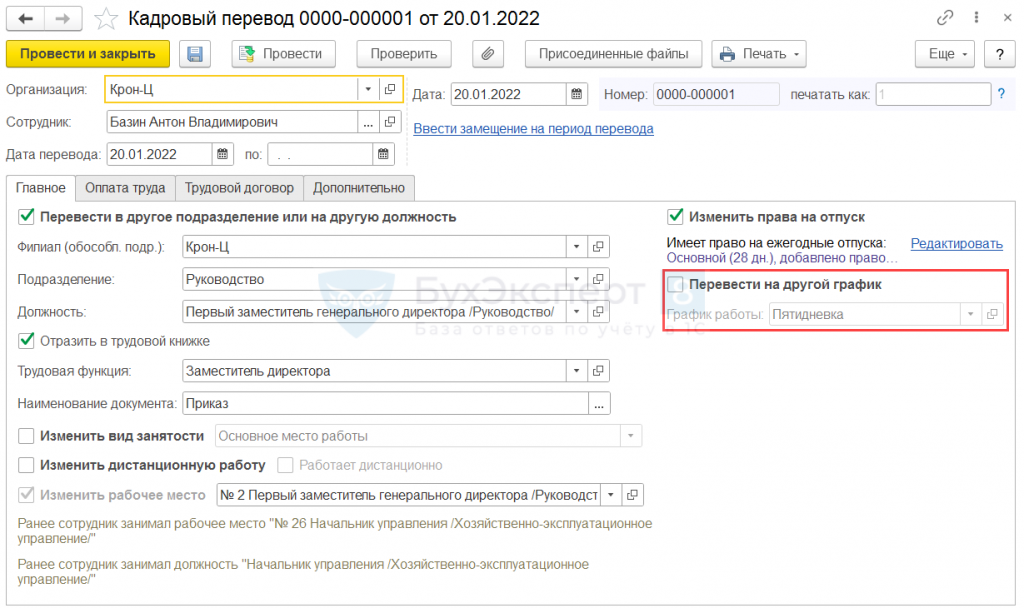1024x608 pixels.
Task: Expand the Должность dropdown arrow
Action: click(x=577, y=312)
